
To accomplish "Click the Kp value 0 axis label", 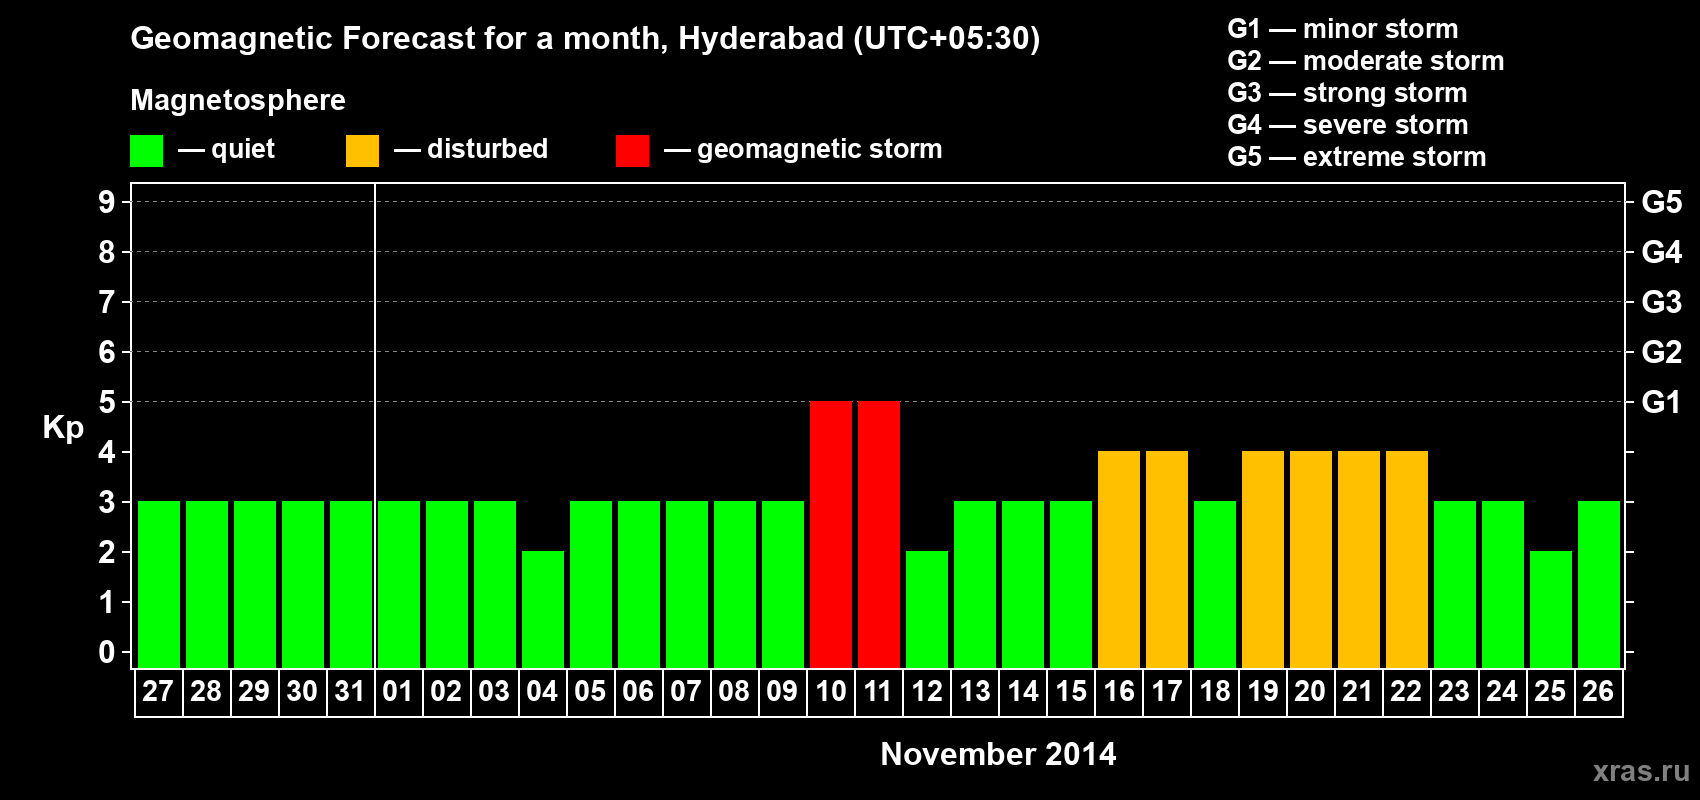I will click(107, 652).
